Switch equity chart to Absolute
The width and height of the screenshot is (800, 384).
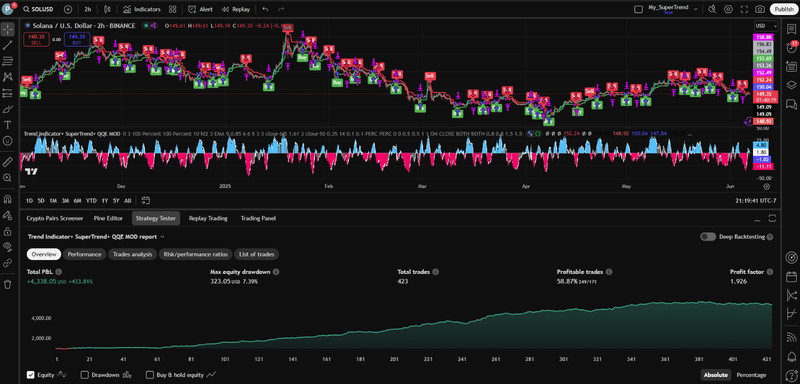pos(715,375)
